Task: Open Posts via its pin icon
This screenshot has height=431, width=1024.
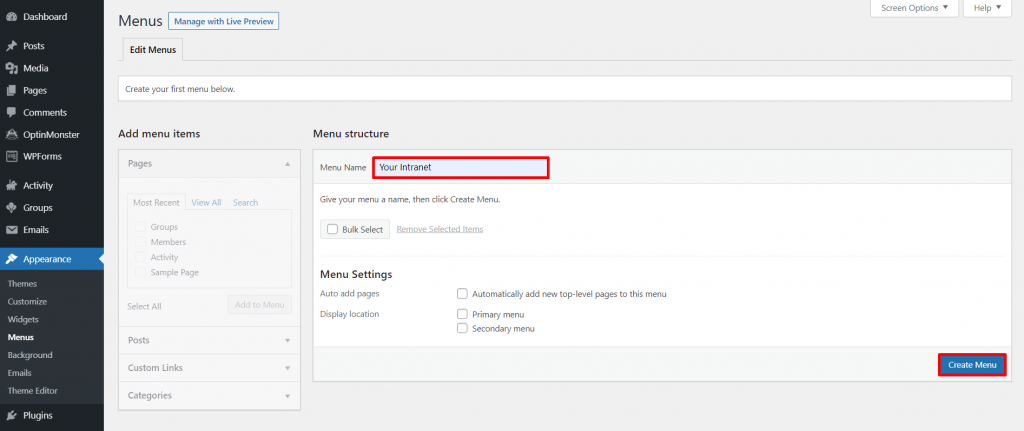Action: click(11, 46)
